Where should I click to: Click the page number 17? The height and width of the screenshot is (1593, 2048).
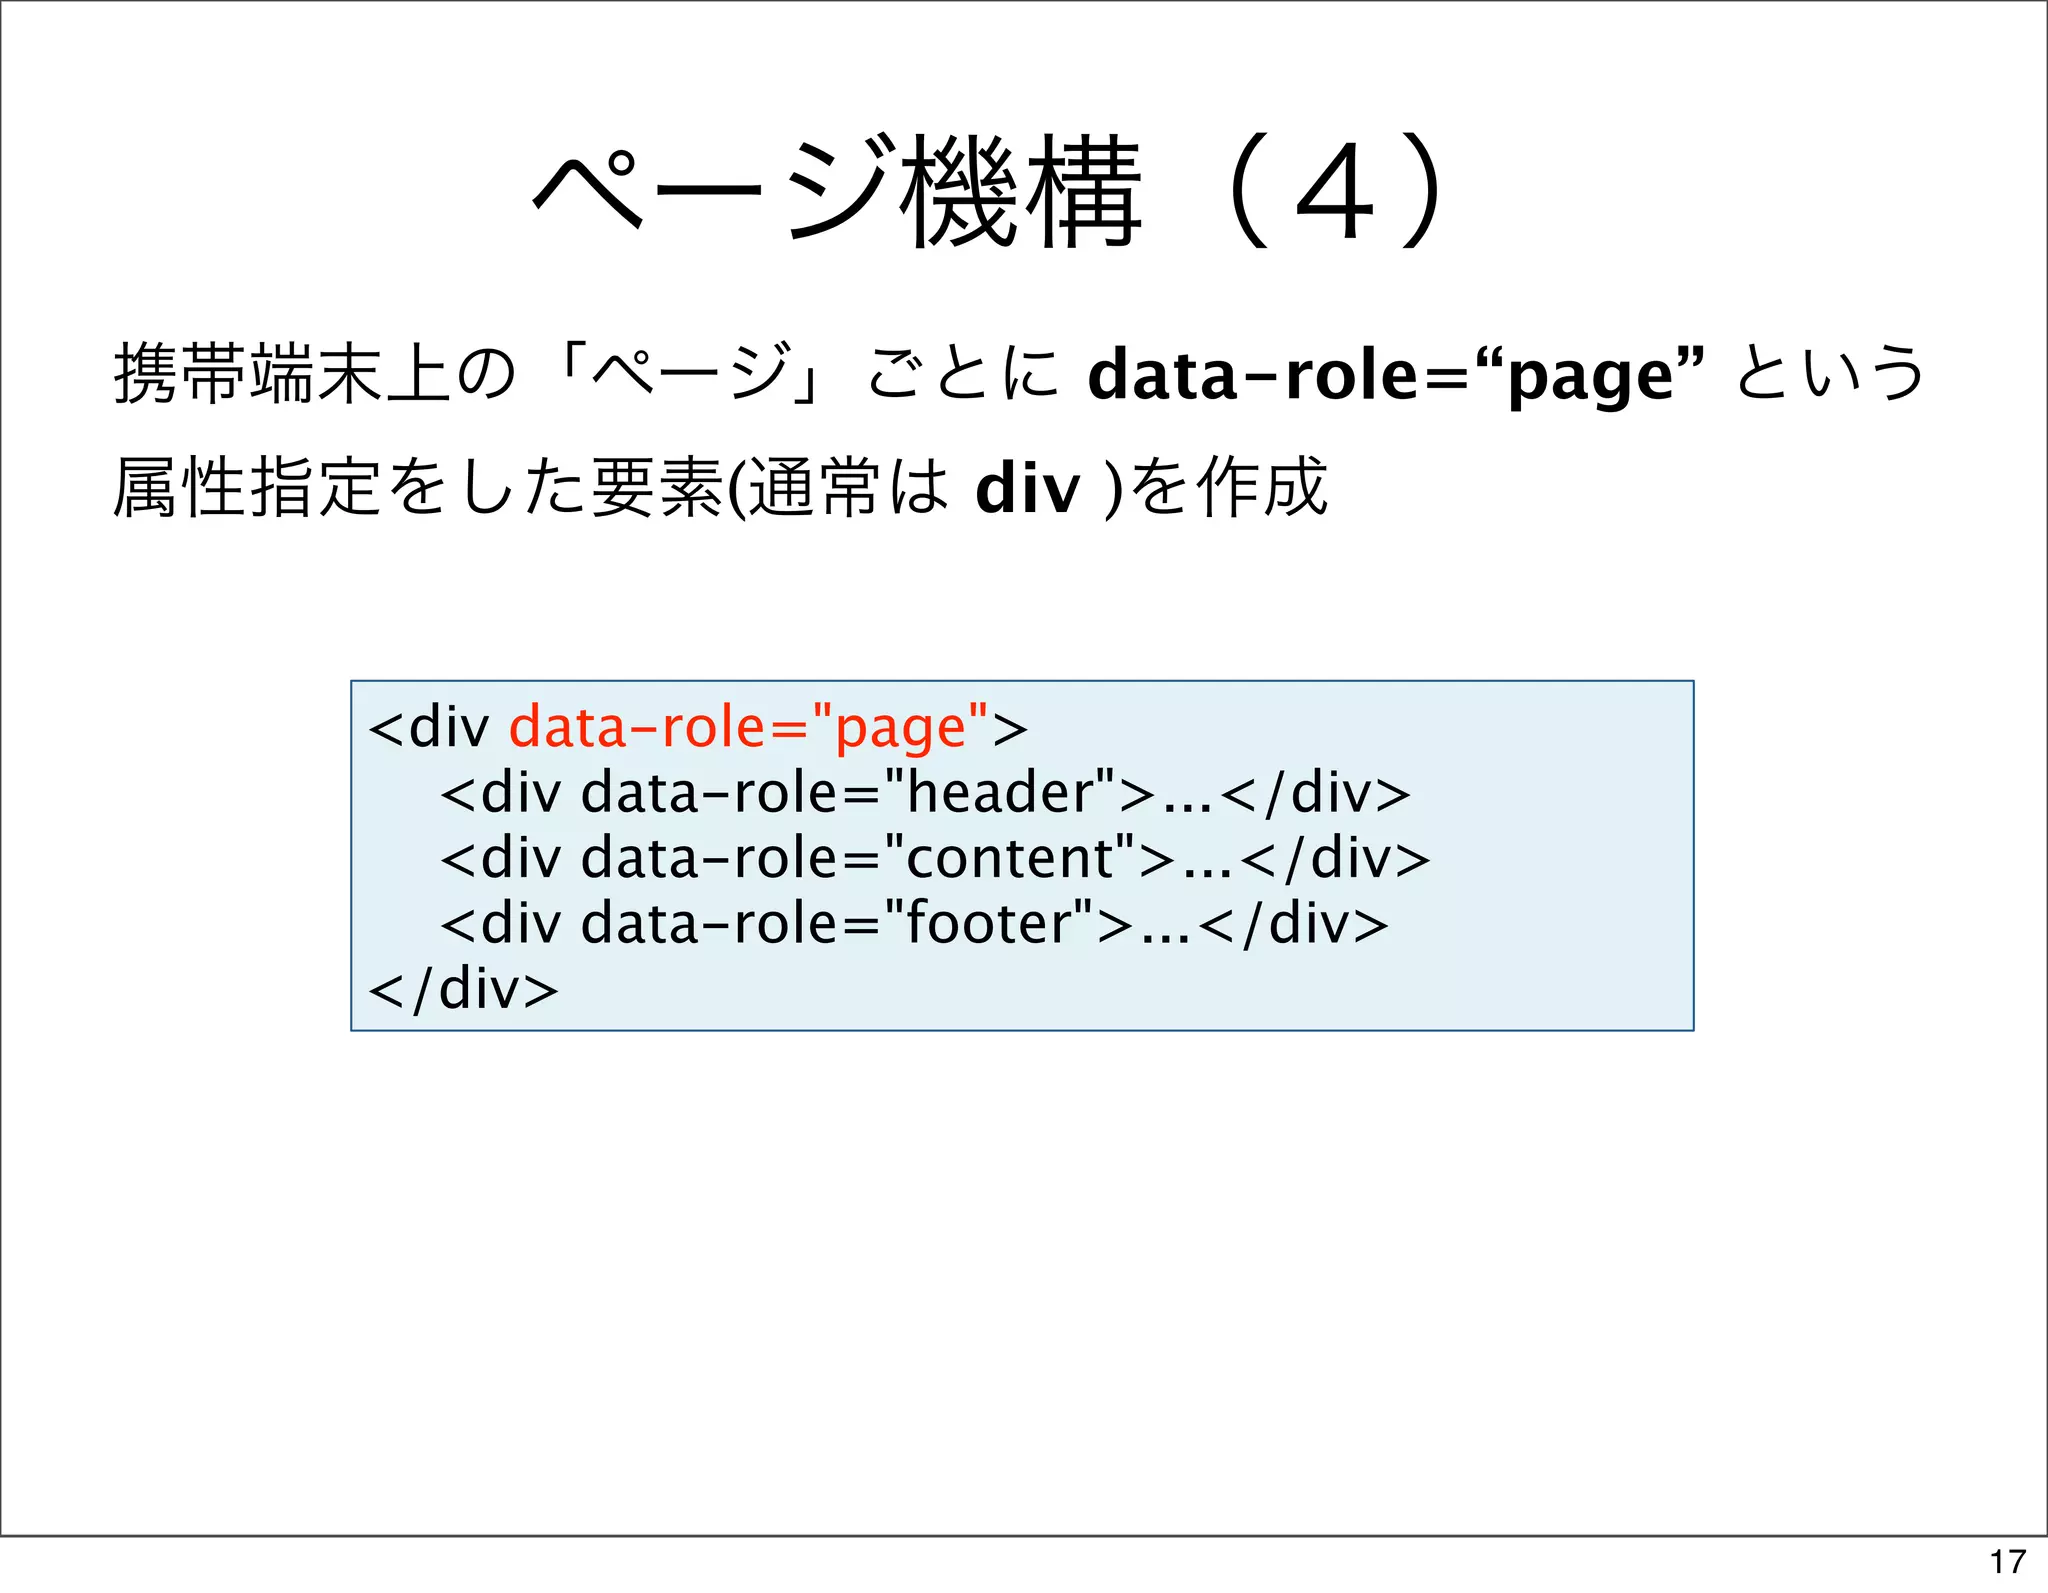[x=2008, y=1562]
